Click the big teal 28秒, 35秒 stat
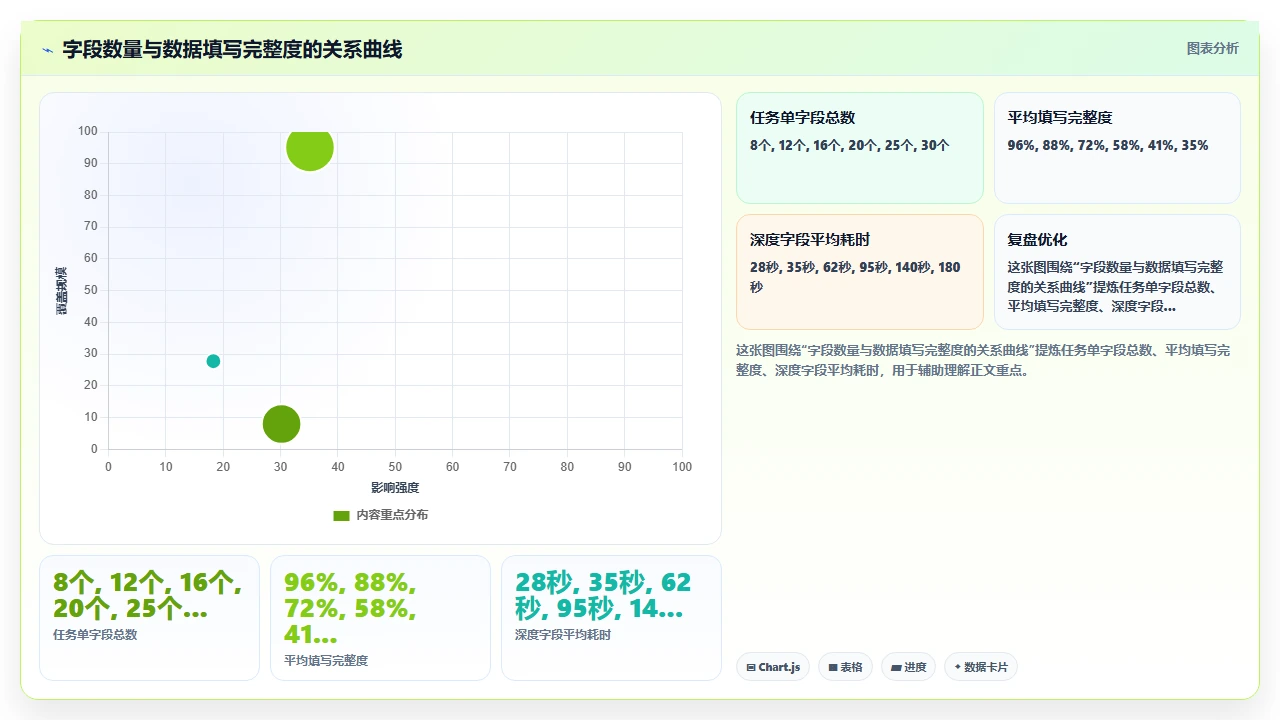1280x720 pixels. pos(603,595)
